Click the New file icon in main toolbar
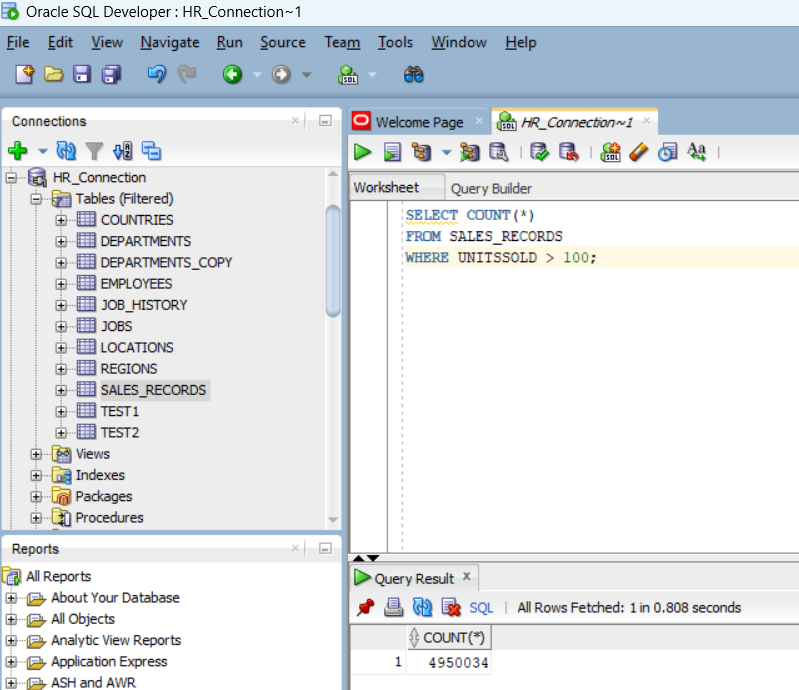 pos(24,74)
